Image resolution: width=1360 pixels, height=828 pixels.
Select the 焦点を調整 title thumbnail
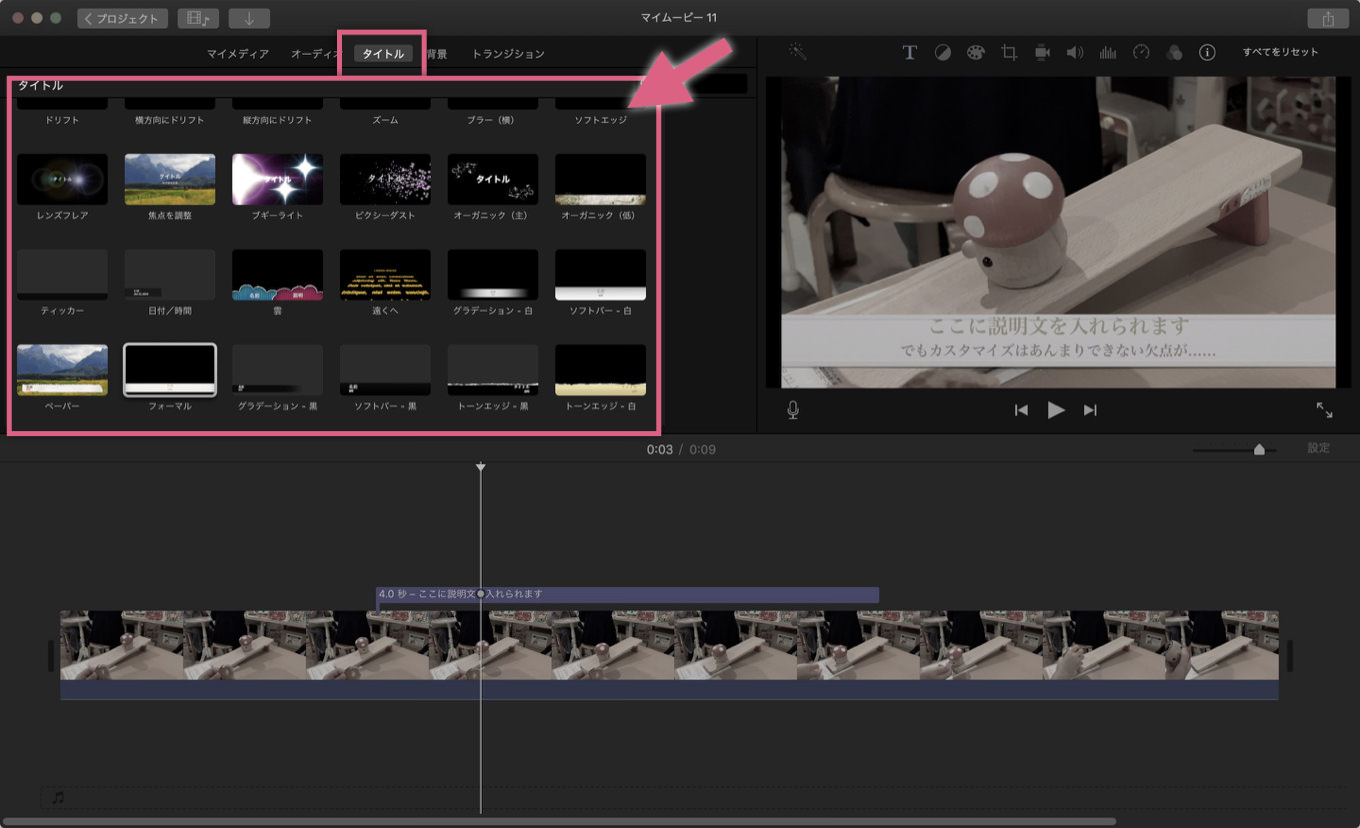pyautogui.click(x=170, y=179)
